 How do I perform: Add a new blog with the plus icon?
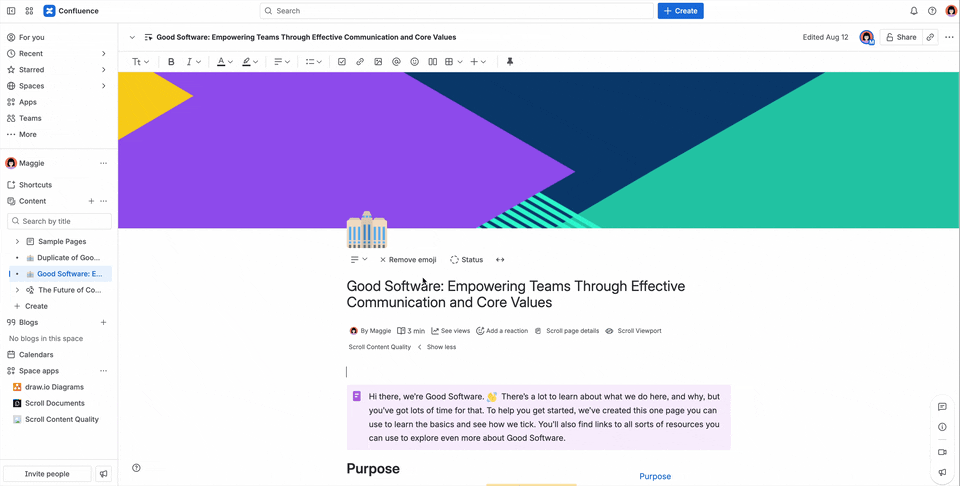[x=103, y=323]
